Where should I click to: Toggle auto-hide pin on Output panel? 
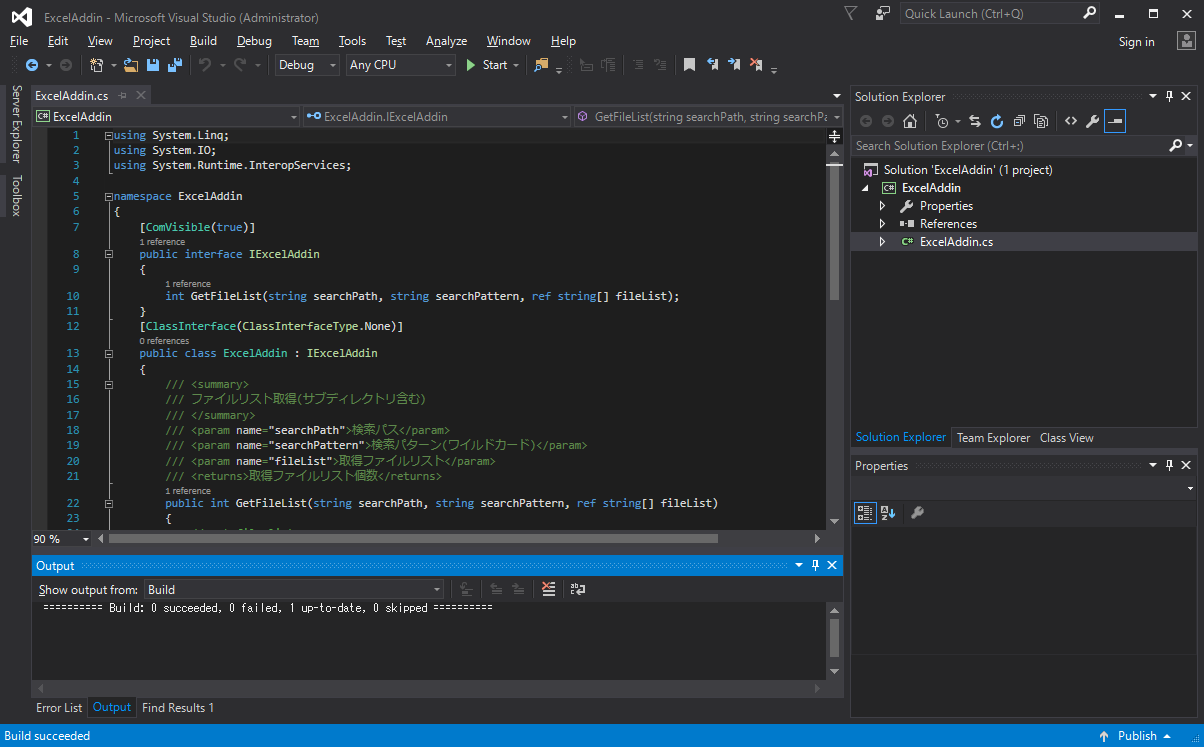815,565
